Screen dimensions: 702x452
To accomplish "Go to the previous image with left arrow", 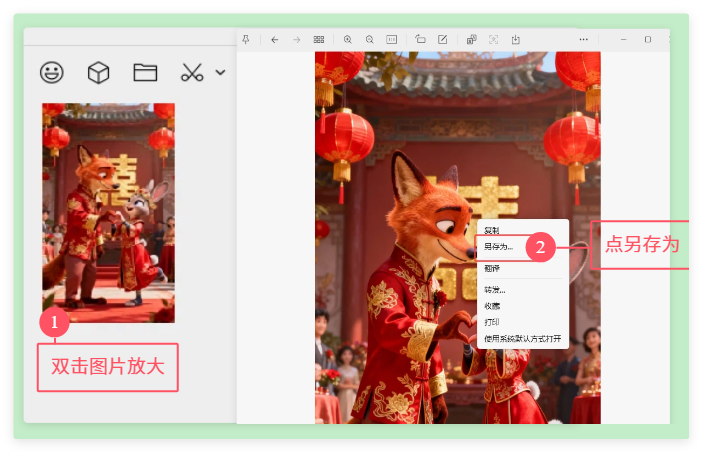I will click(x=274, y=39).
